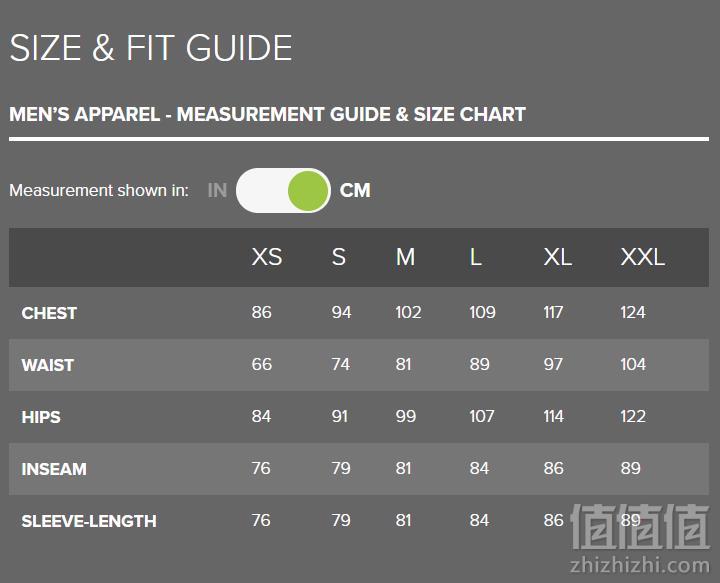Screen dimensions: 720x583
Task: Click the M size column header
Action: 405,257
